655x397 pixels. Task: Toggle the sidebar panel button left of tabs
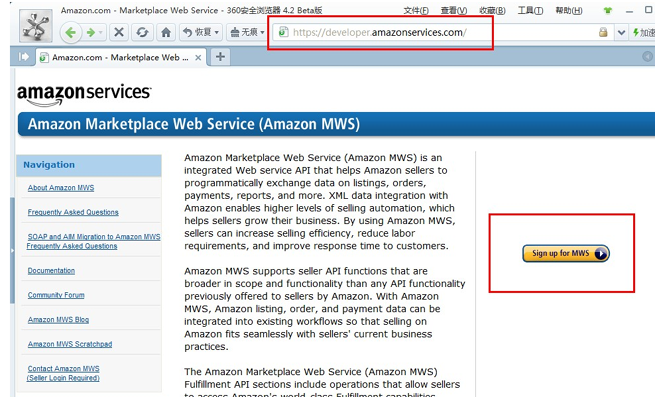tap(23, 57)
